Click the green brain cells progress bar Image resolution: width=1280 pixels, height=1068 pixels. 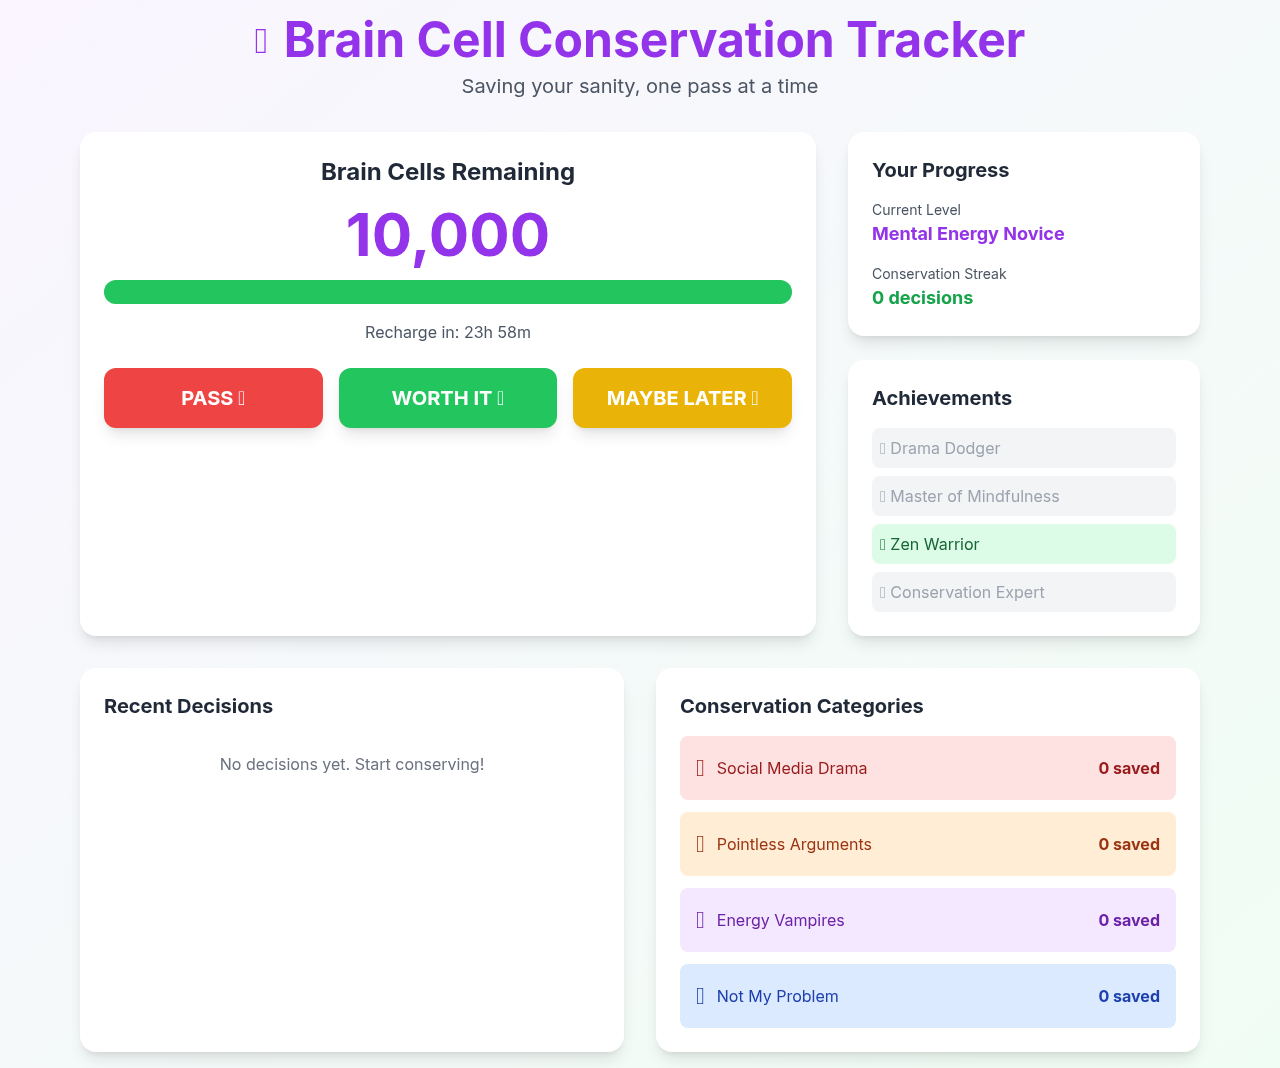click(448, 292)
